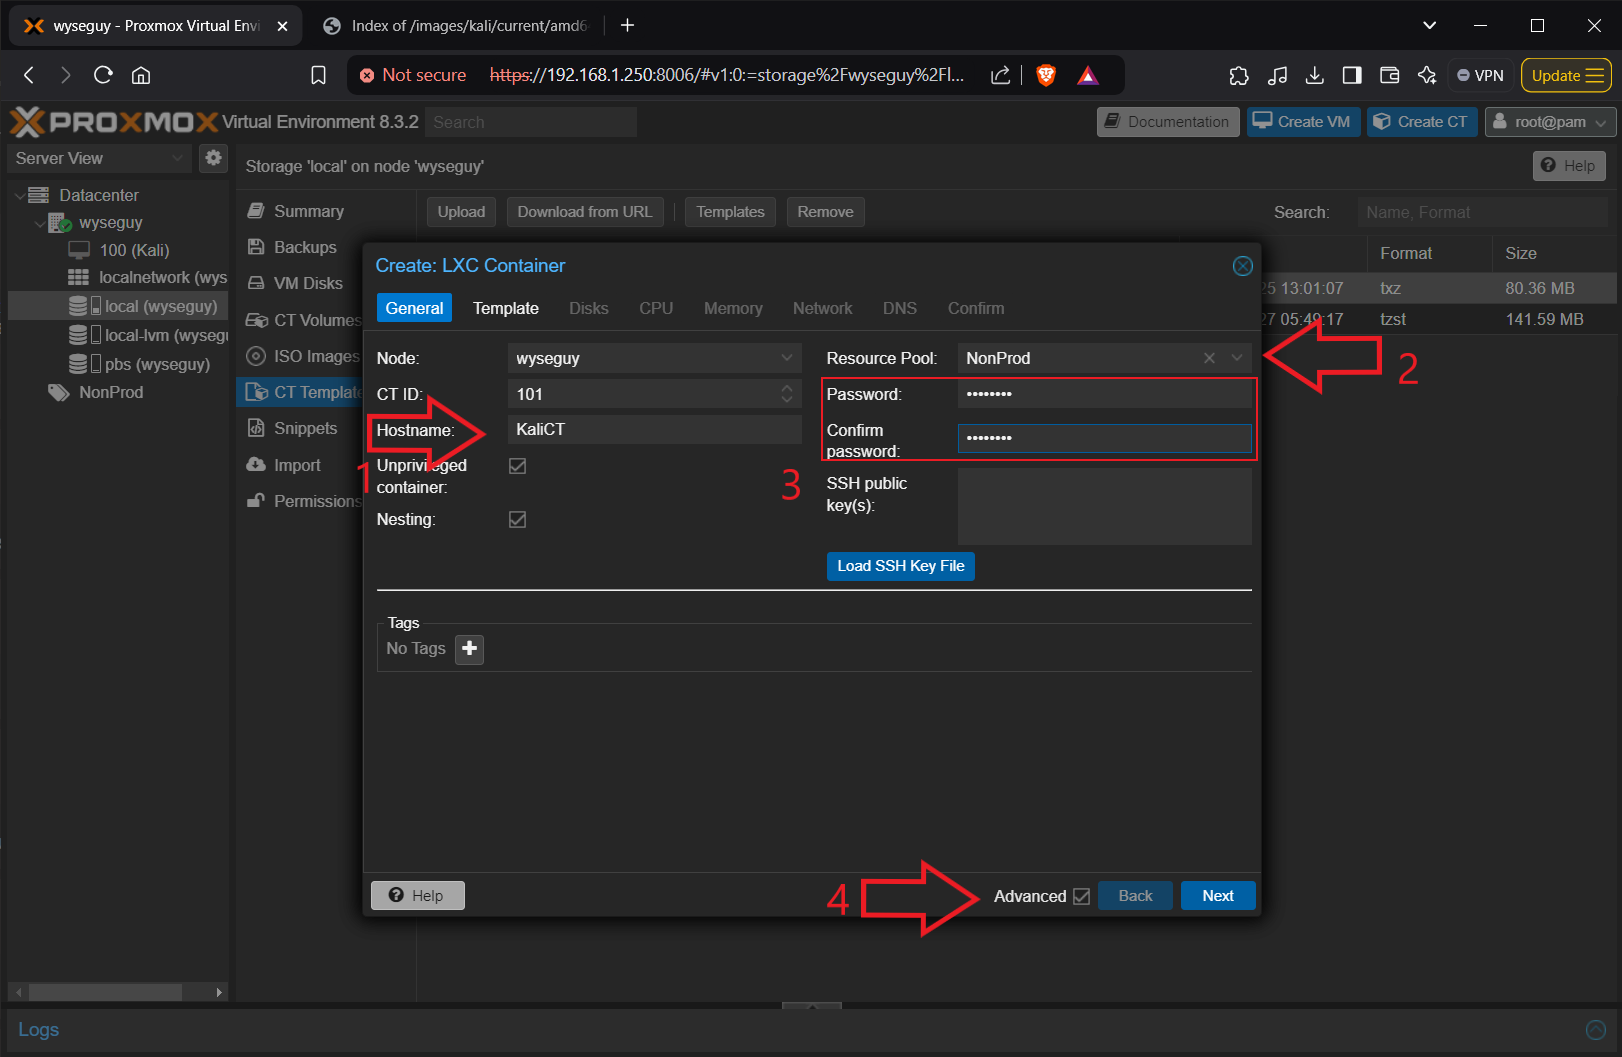The height and width of the screenshot is (1057, 1622).
Task: Open the Brave Wallet icon
Action: 1389,75
